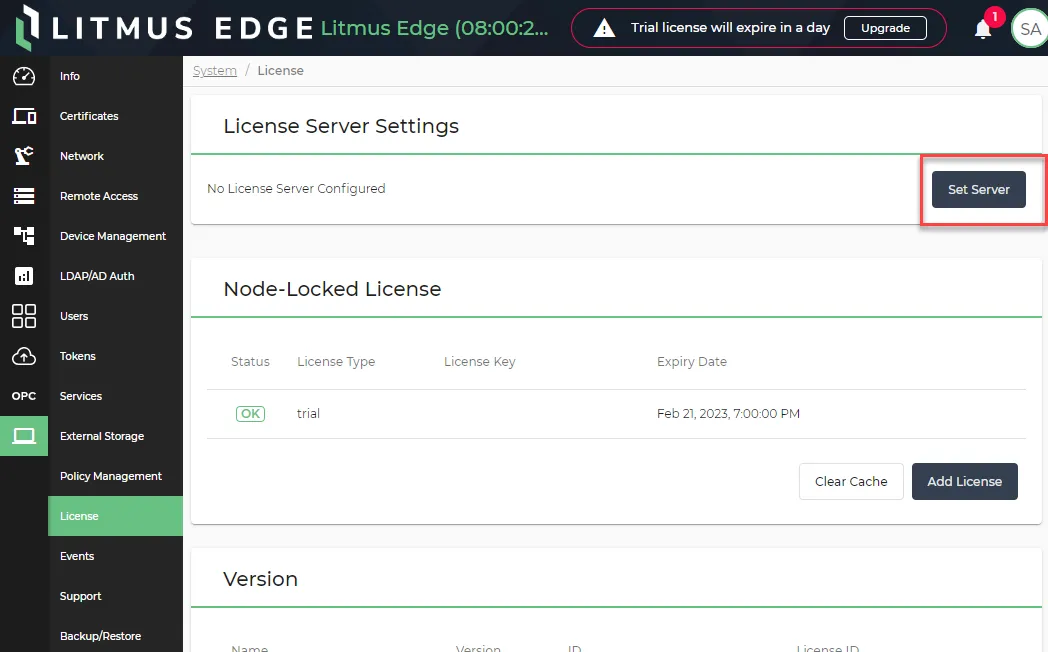Click the Clear Cache button
Viewport: 1048px width, 652px height.
click(x=851, y=482)
